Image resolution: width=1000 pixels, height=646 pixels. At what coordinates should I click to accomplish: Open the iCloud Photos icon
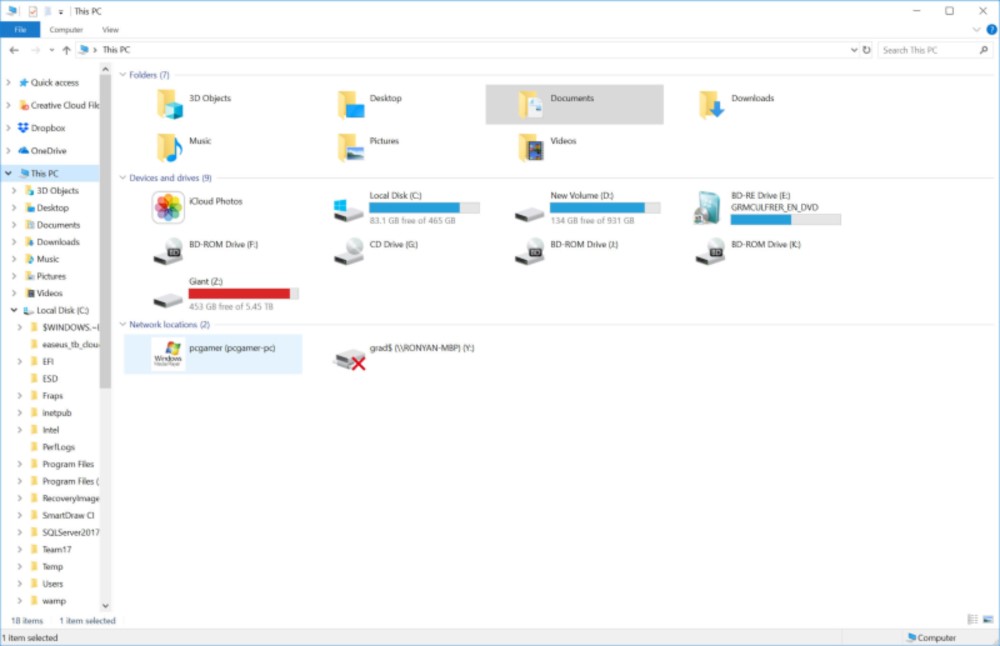pos(168,208)
